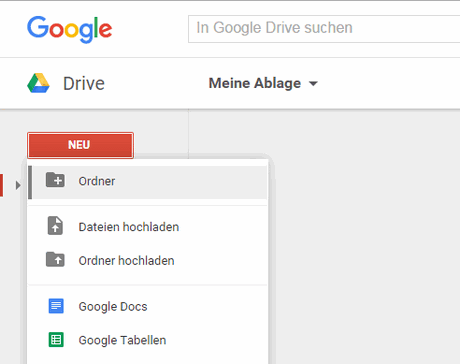Screen dimensions: 460x364
Task: Click the folder upload icon beside Ordner hochladen
Action: coord(55,259)
